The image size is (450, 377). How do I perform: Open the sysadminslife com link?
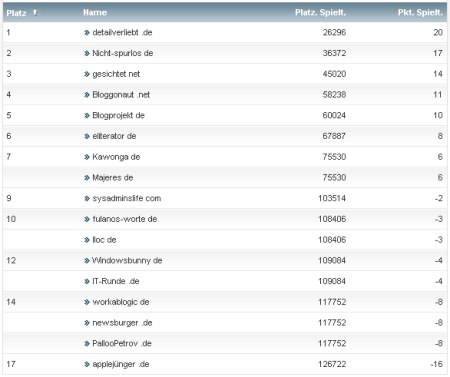[127, 198]
